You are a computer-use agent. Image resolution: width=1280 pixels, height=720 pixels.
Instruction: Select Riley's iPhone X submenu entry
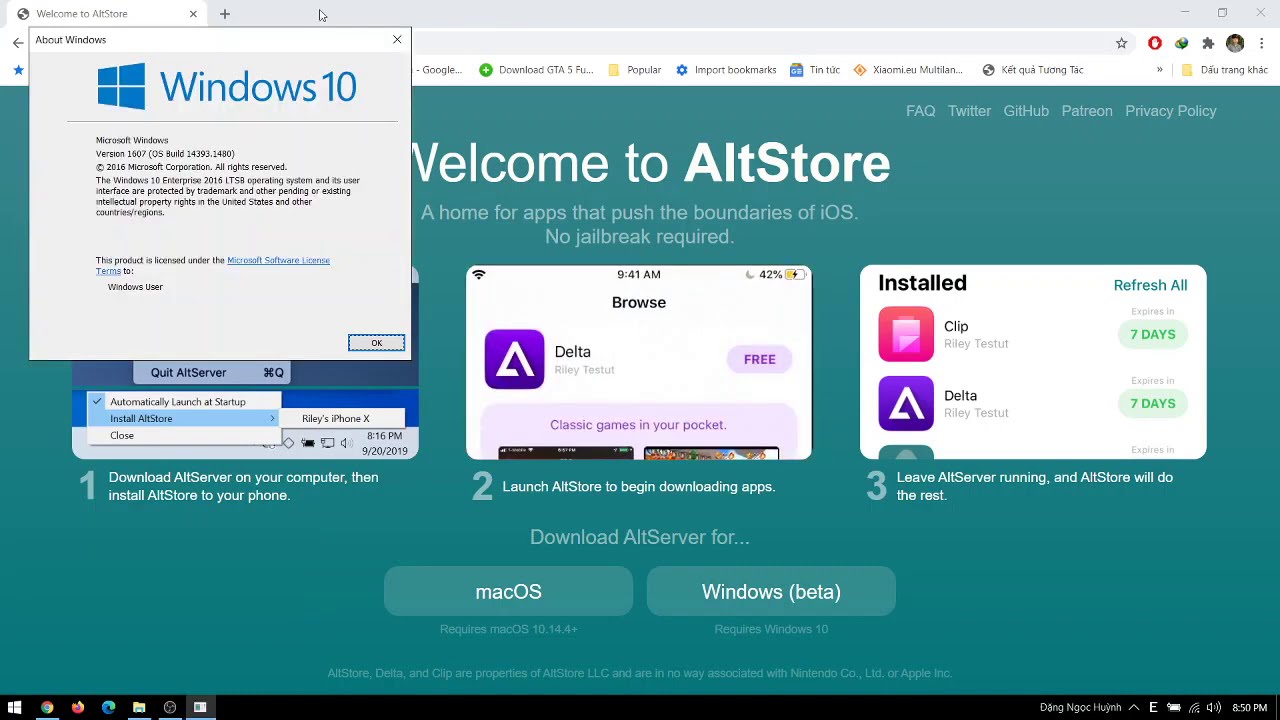340,419
